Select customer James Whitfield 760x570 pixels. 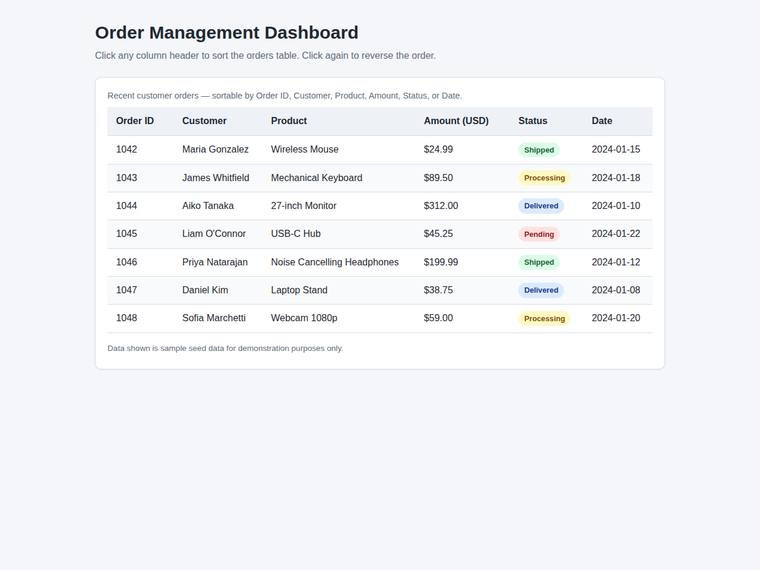(216, 178)
